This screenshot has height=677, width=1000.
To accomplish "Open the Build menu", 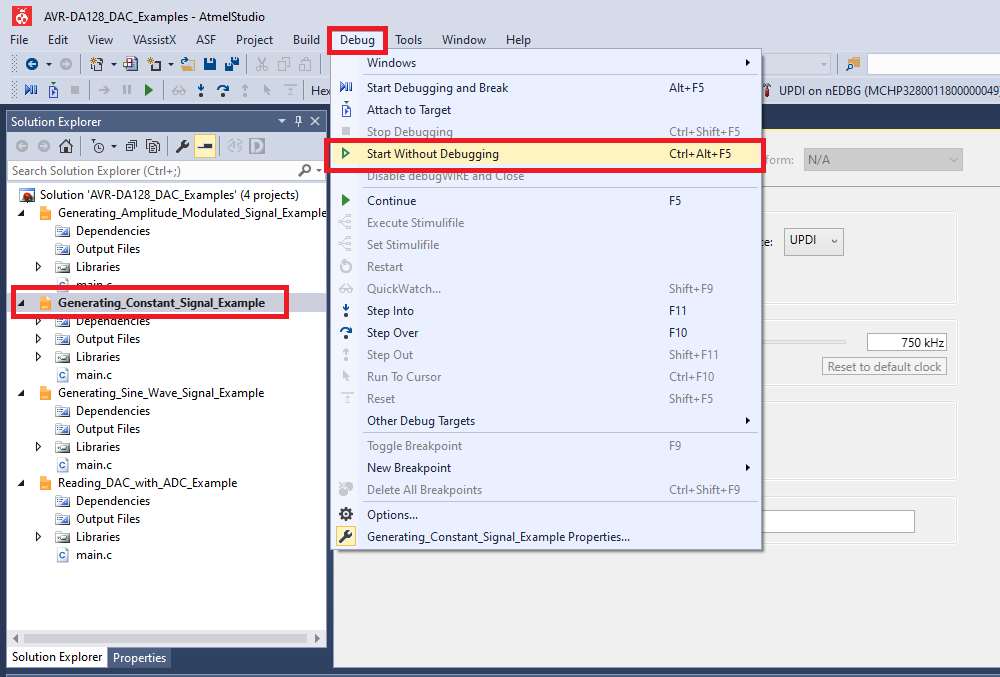I will [x=306, y=40].
